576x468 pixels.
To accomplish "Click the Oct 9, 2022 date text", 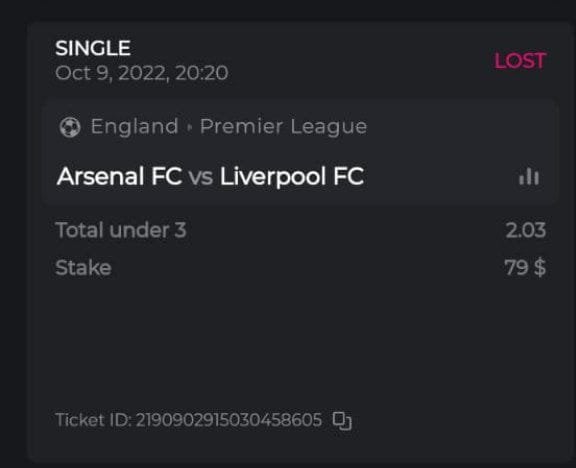I will click(111, 73).
